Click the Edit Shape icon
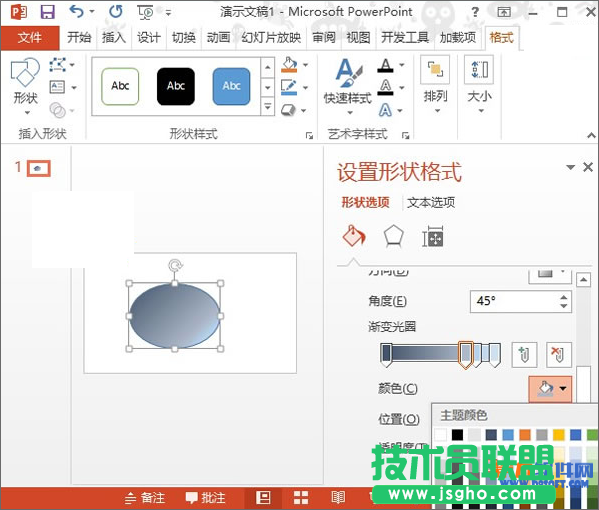The image size is (599, 510). click(x=57, y=65)
